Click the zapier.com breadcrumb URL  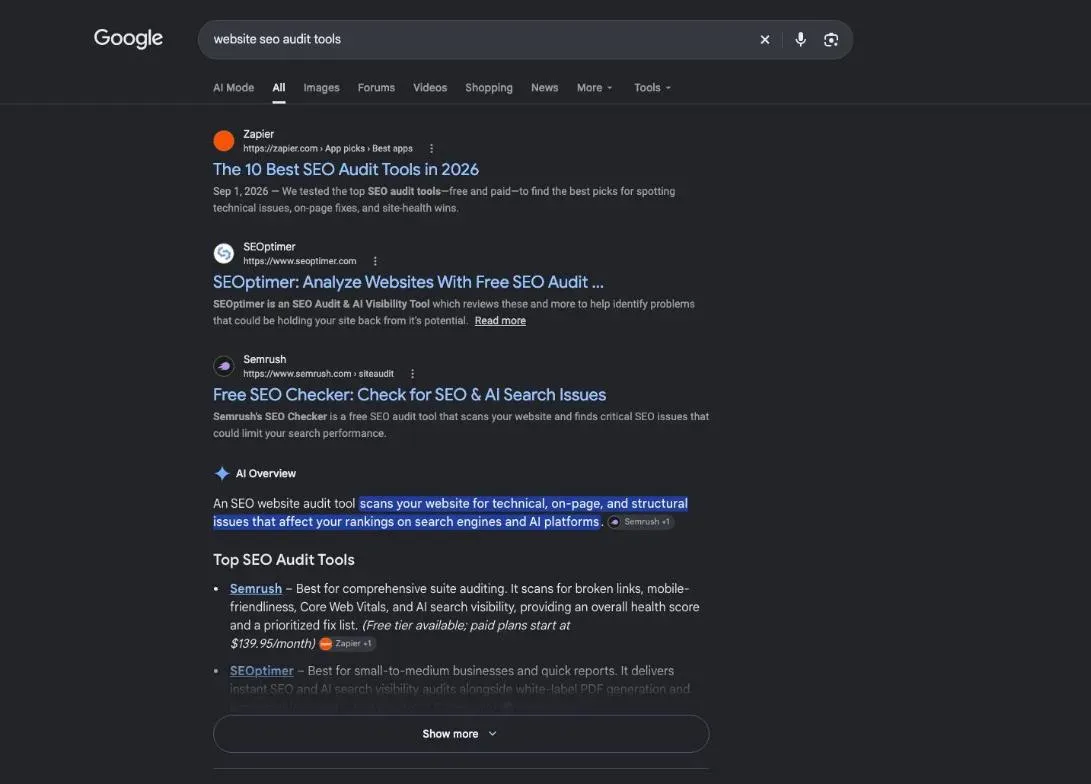[x=328, y=149]
